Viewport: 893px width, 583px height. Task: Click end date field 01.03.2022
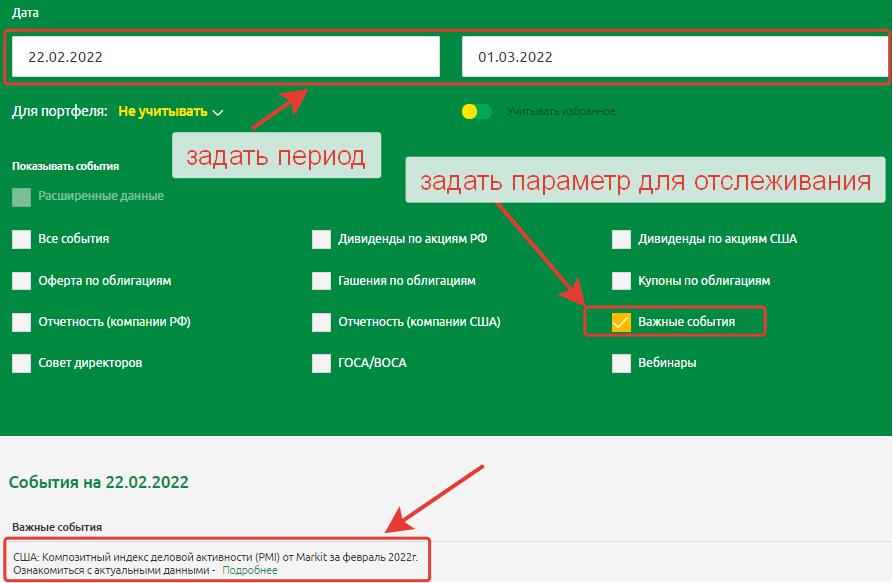point(672,57)
